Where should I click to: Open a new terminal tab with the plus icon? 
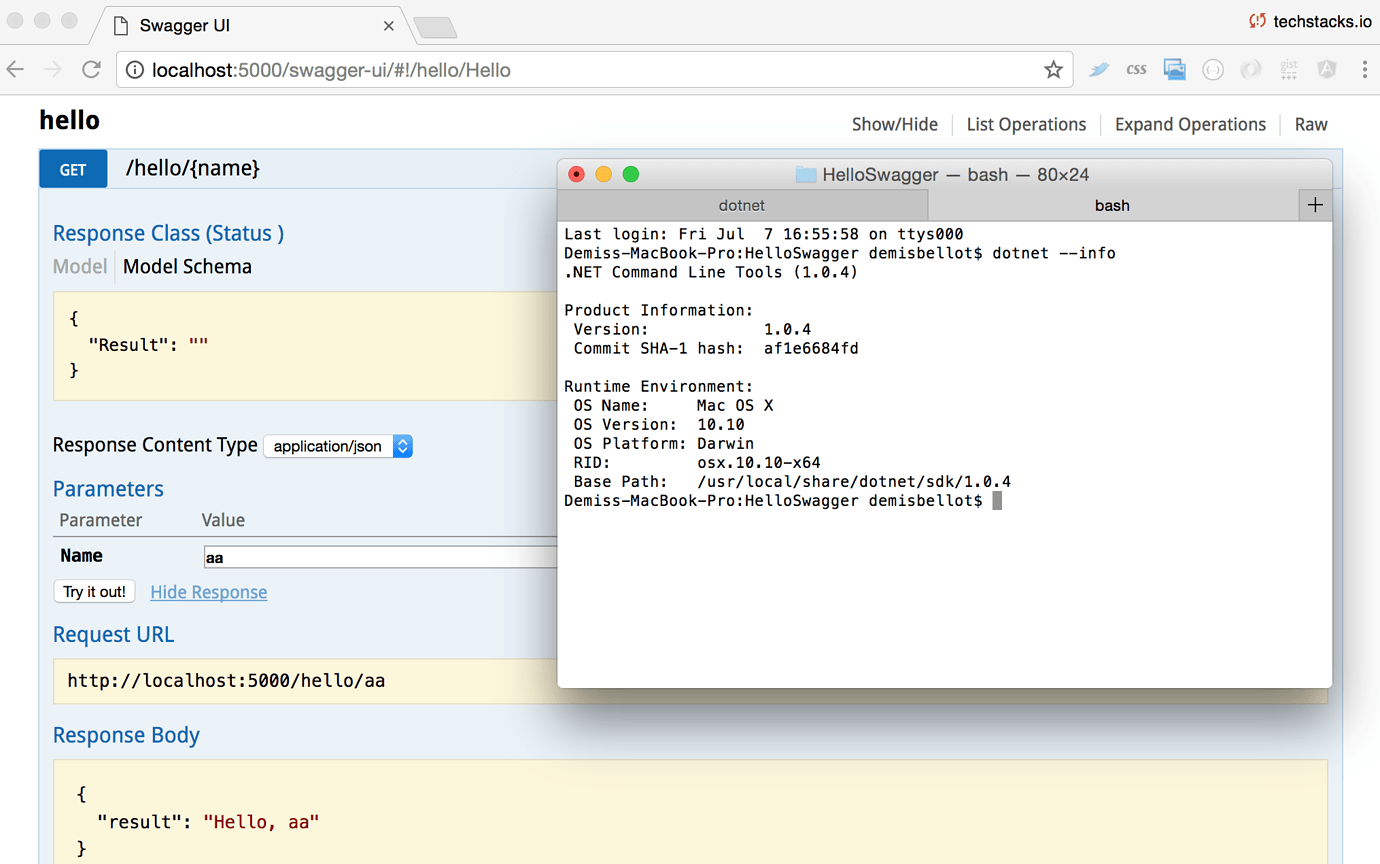tap(1315, 204)
